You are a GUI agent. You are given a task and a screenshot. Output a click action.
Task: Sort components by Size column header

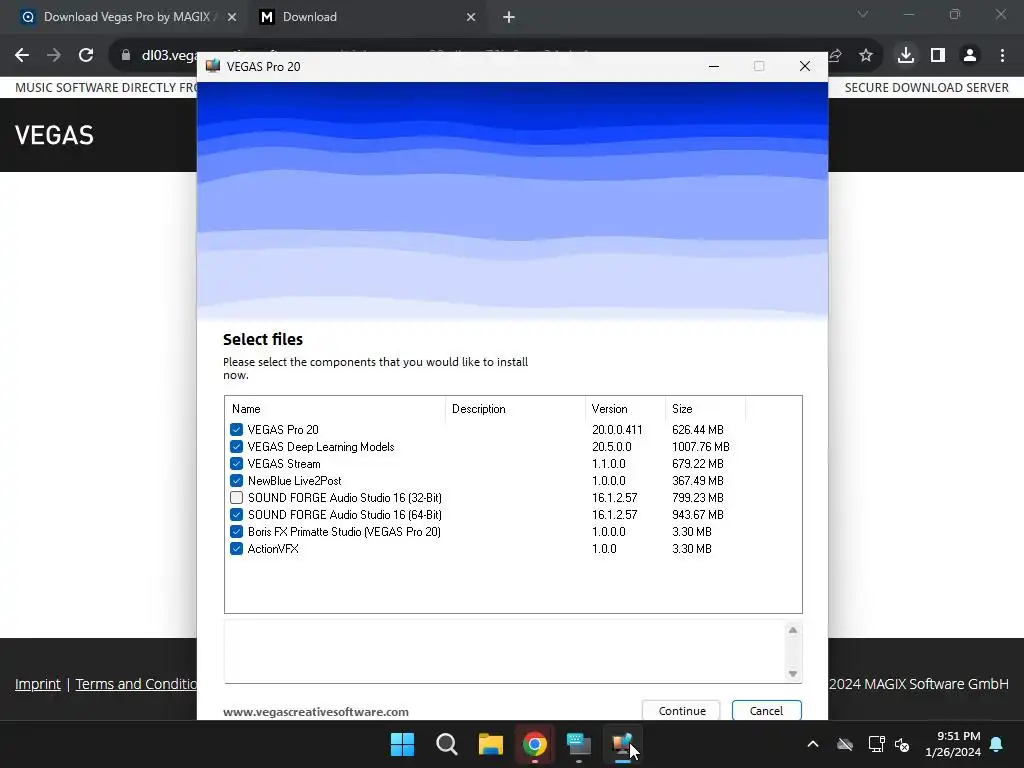pos(705,409)
